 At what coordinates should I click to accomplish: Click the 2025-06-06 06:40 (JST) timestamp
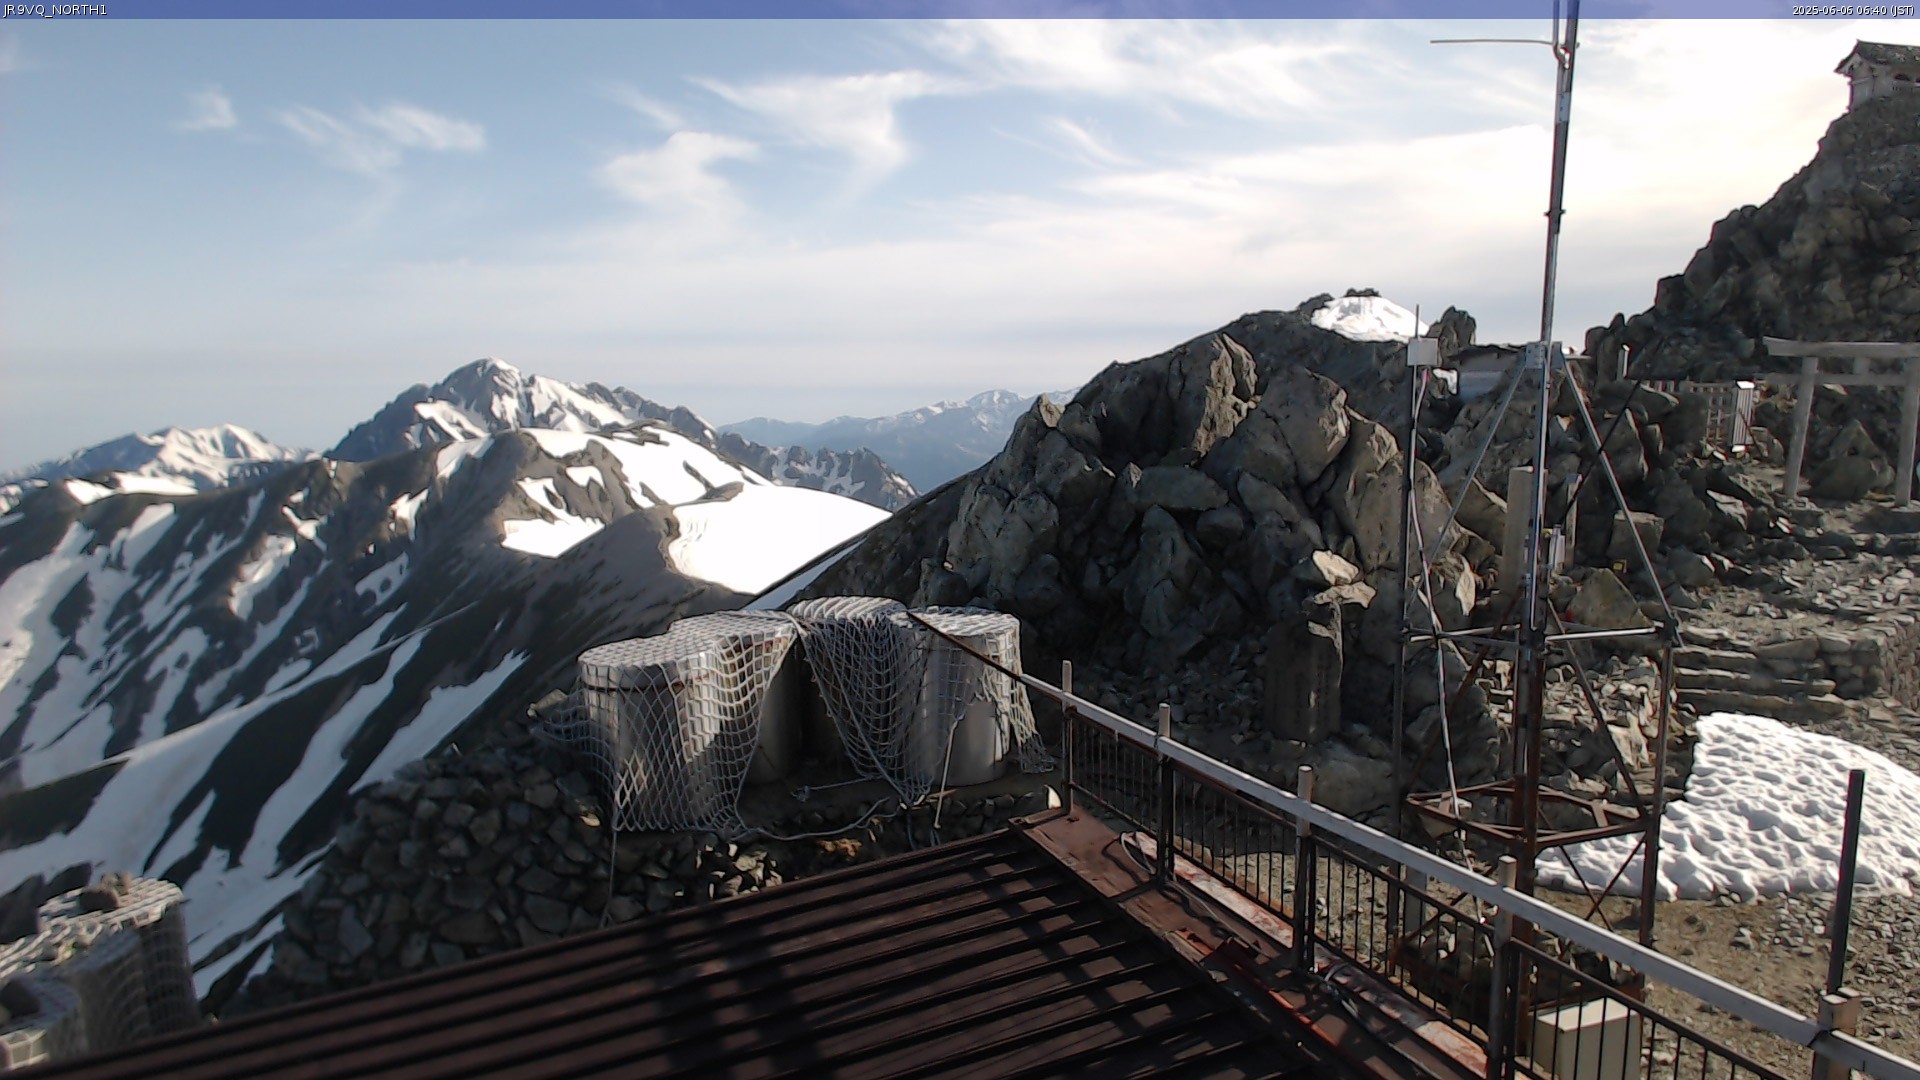[1854, 10]
